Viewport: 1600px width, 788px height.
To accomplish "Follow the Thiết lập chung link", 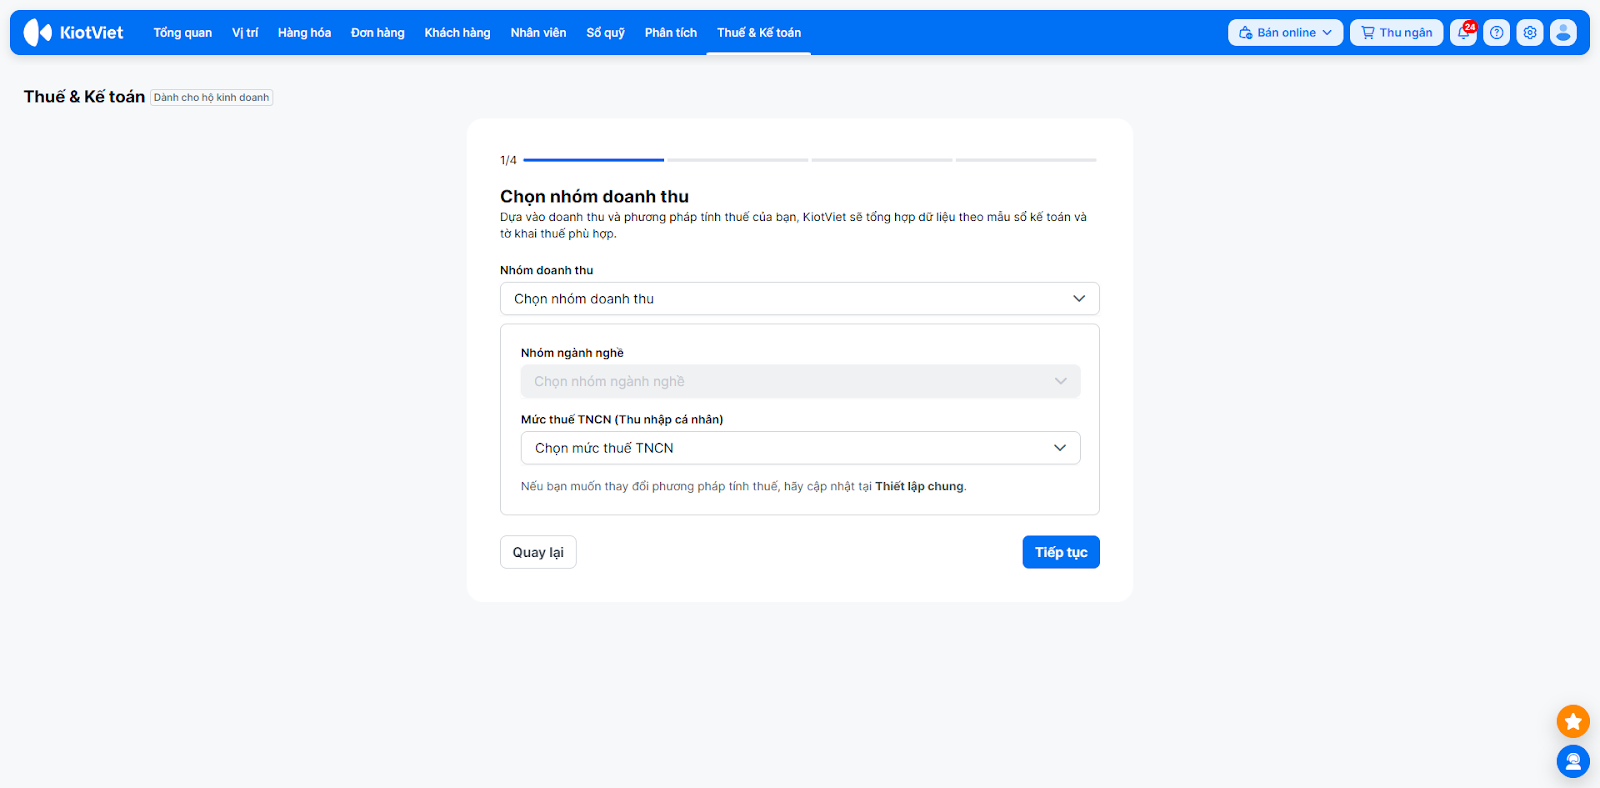I will 919,487.
